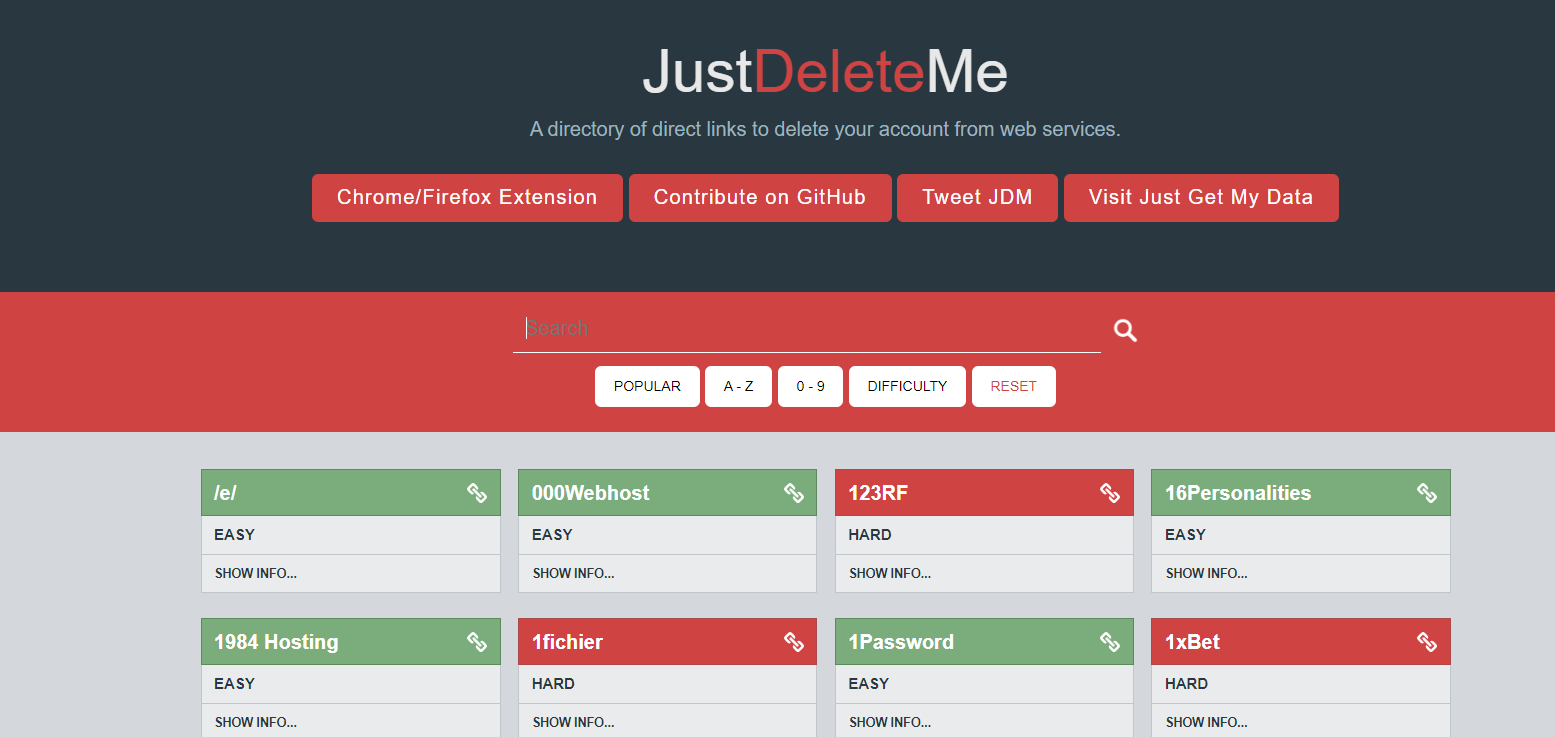The height and width of the screenshot is (737, 1555).
Task: Visit Just Get My Data
Action: point(1201,198)
